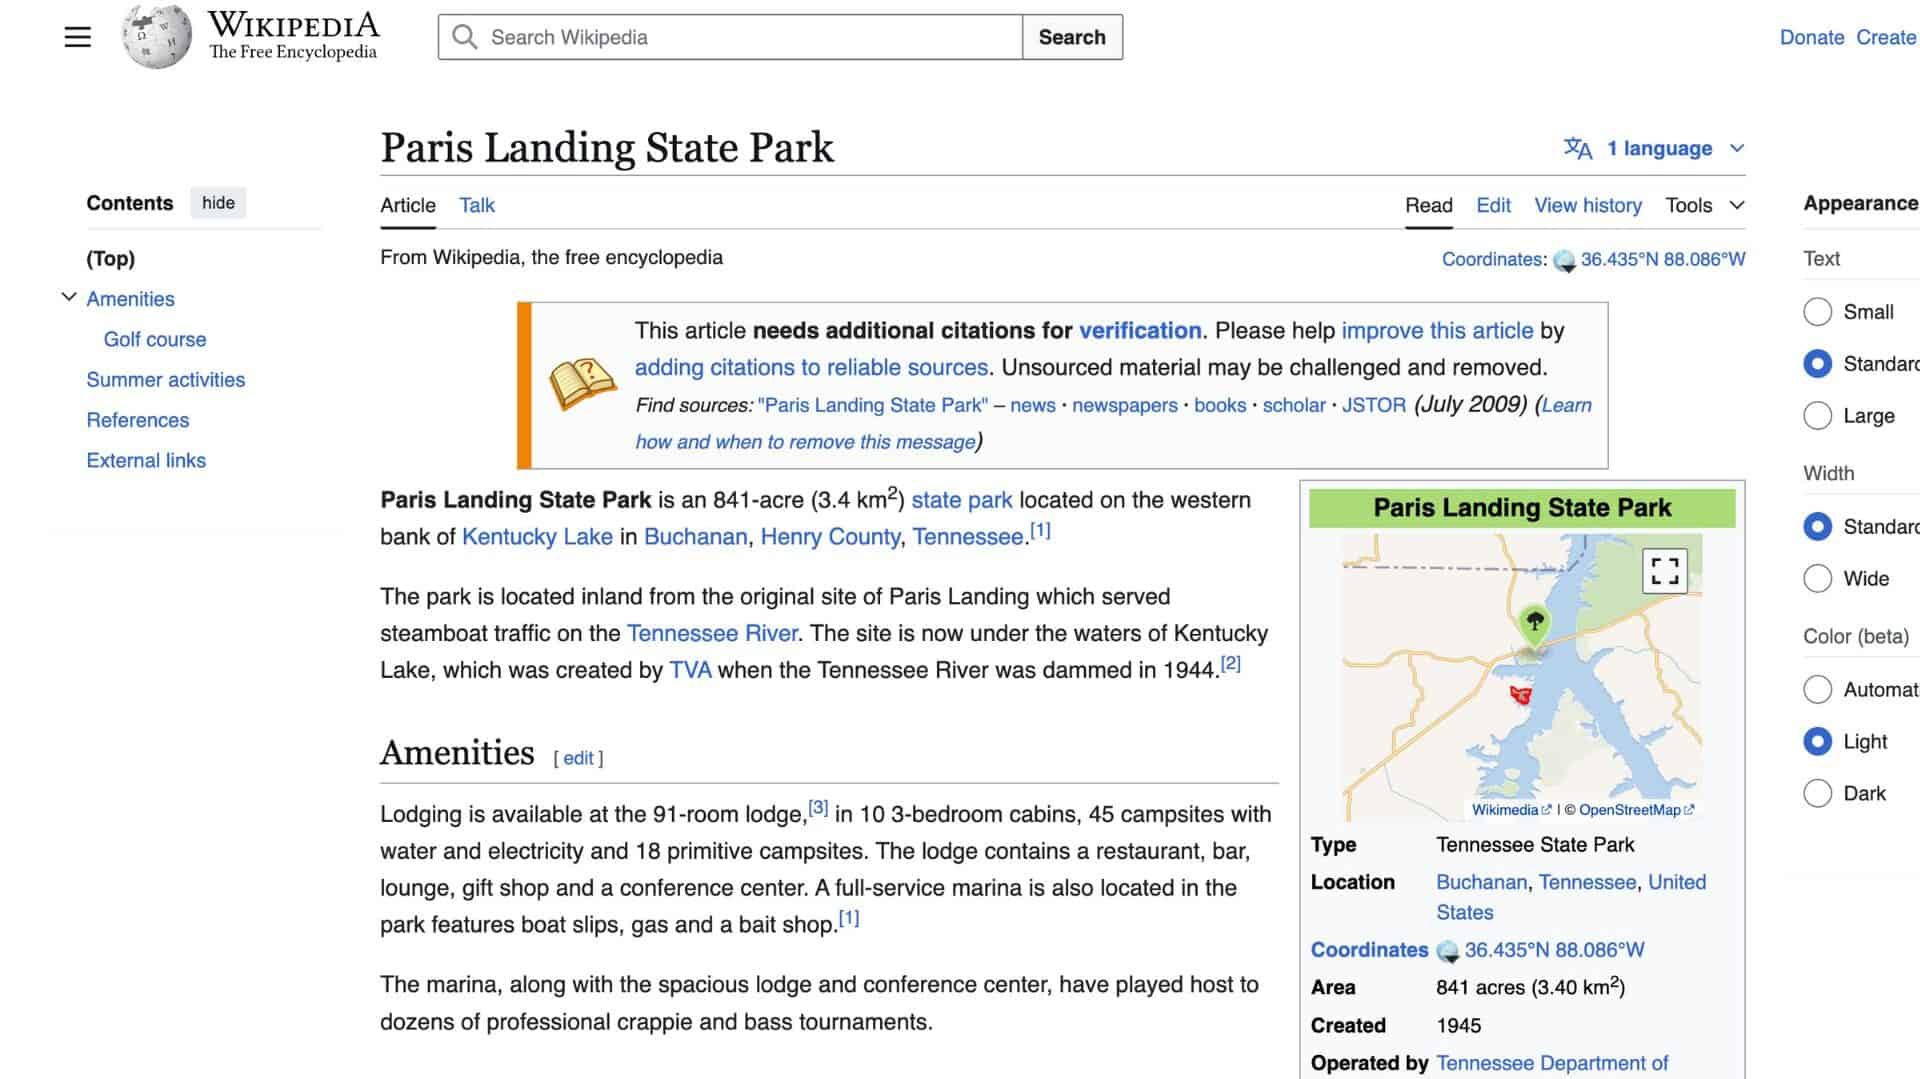Open the TVA link
The width and height of the screenshot is (1920, 1079).
click(690, 670)
